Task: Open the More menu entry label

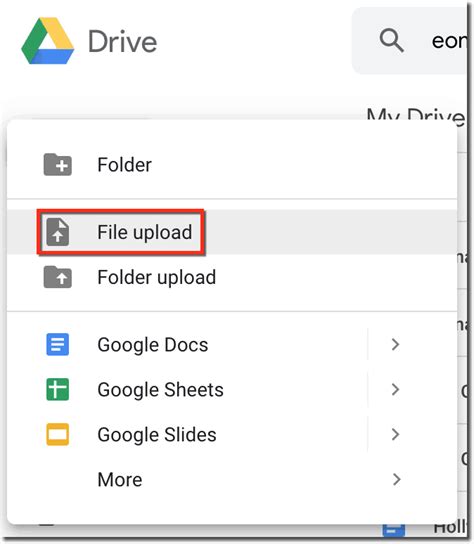Action: (120, 479)
